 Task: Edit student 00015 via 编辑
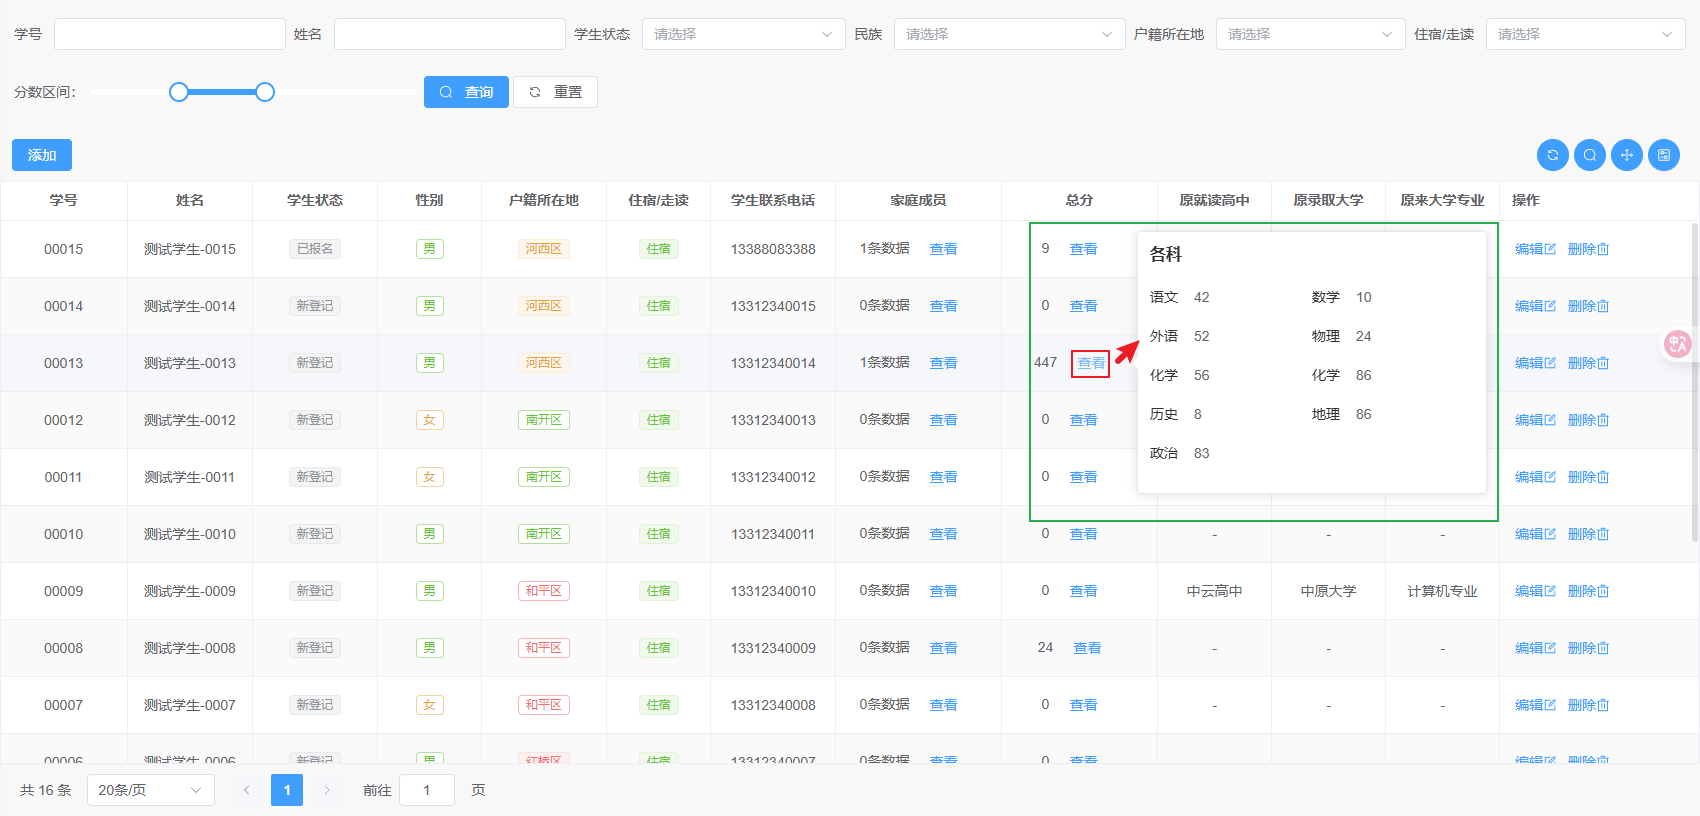pos(1535,249)
